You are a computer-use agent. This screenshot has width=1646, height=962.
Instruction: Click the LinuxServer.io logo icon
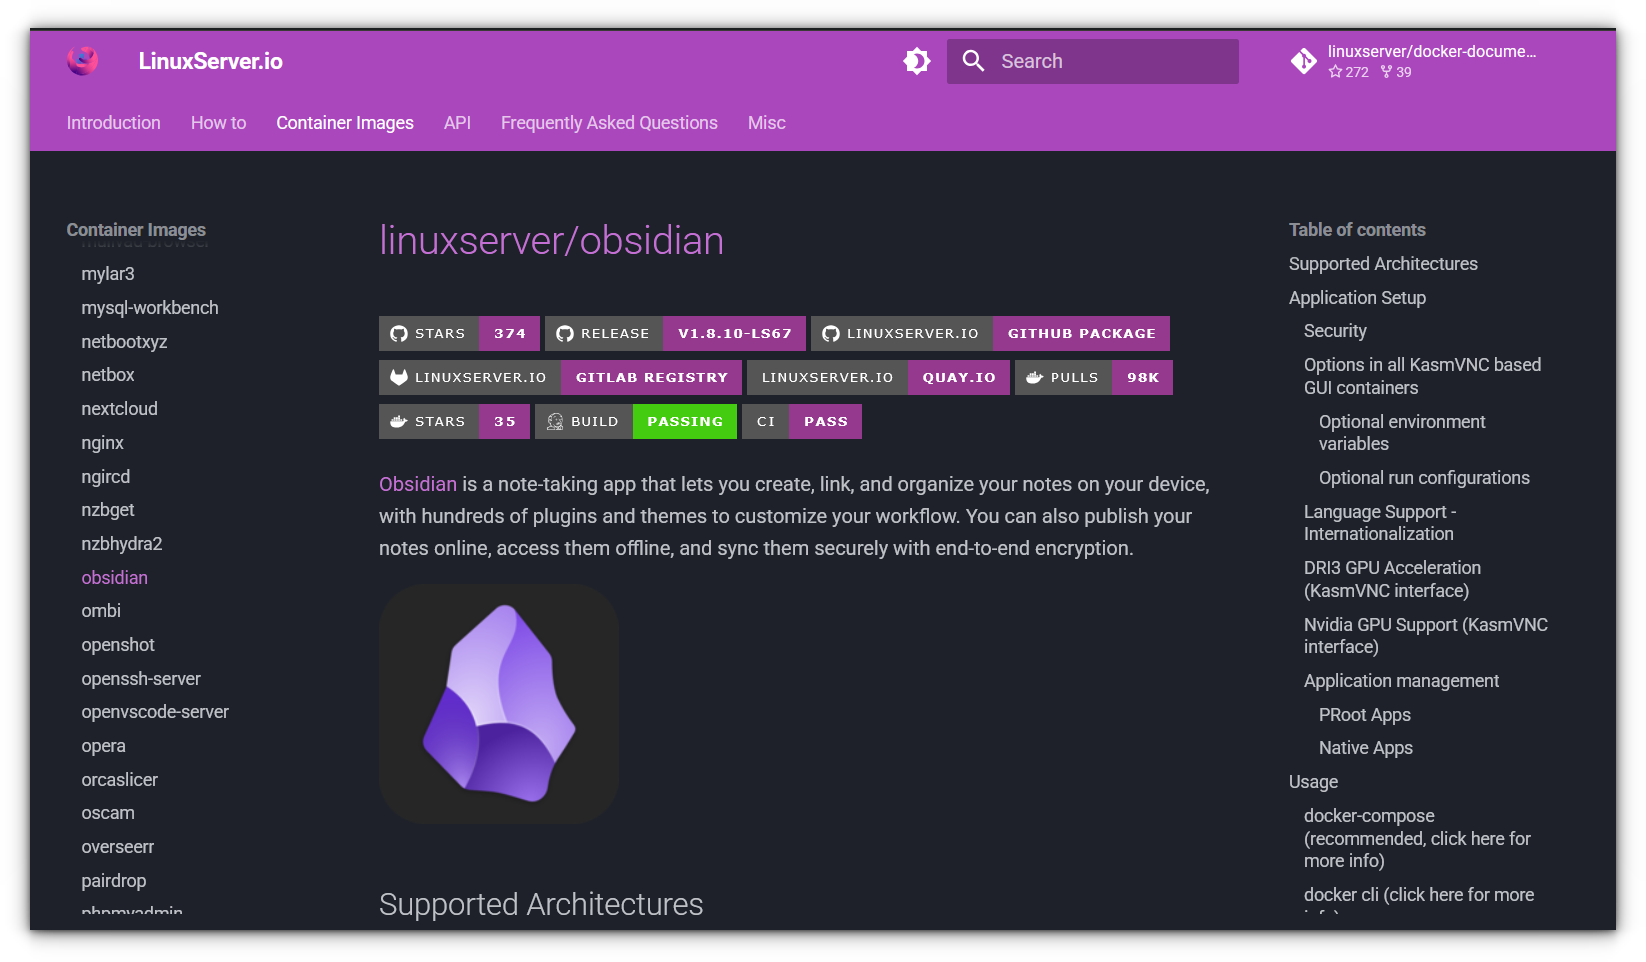pyautogui.click(x=83, y=61)
